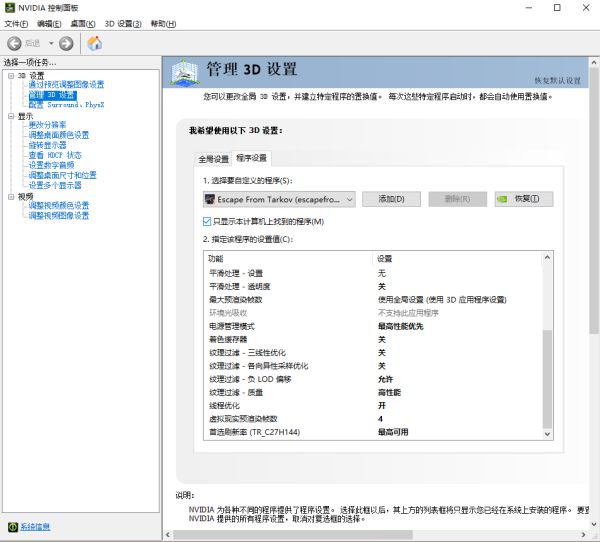Open the 3D 设置 menu in menu bar
The width and height of the screenshot is (600, 542).
tap(124, 23)
